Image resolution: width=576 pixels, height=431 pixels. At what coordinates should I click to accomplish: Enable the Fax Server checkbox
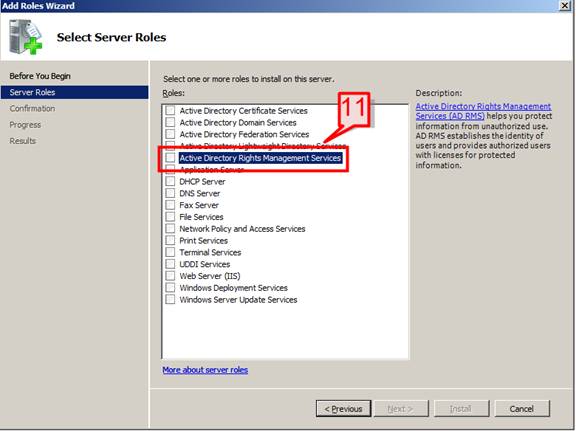170,205
